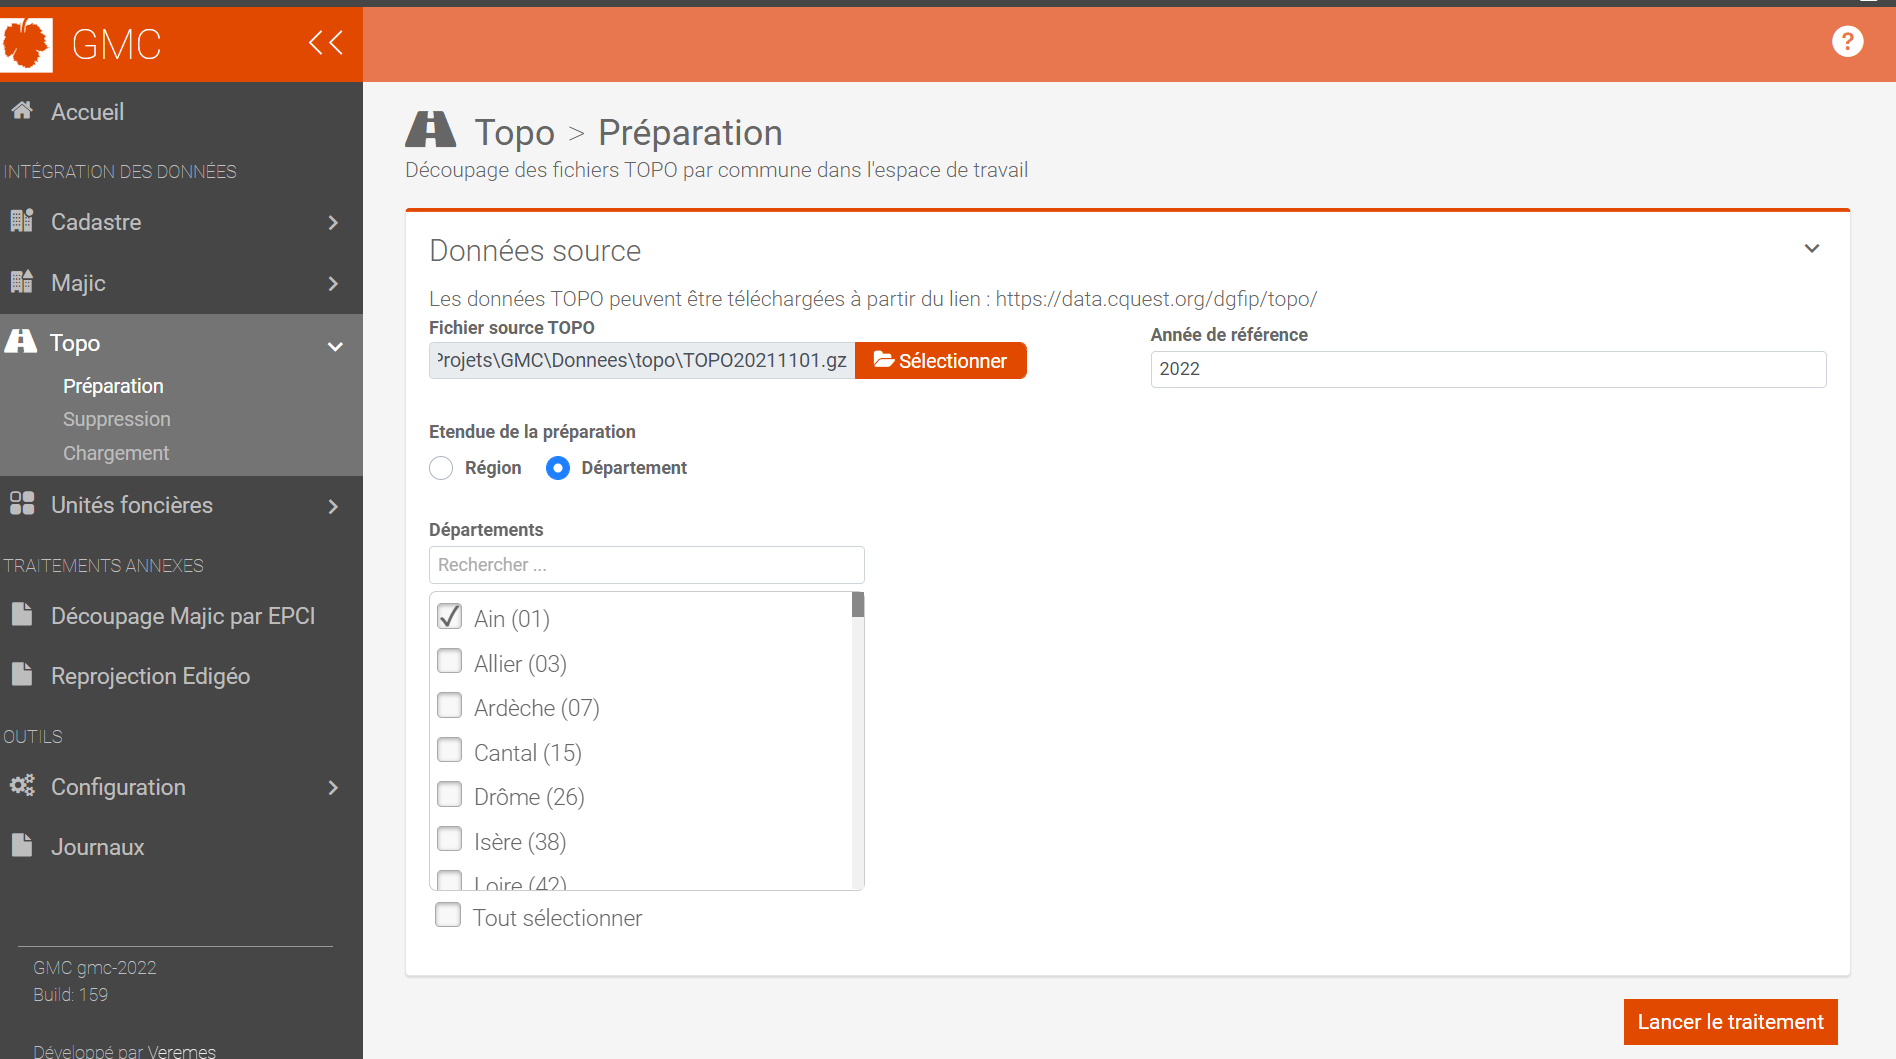Click the 'GMC gmc-2022' version text

(x=94, y=968)
